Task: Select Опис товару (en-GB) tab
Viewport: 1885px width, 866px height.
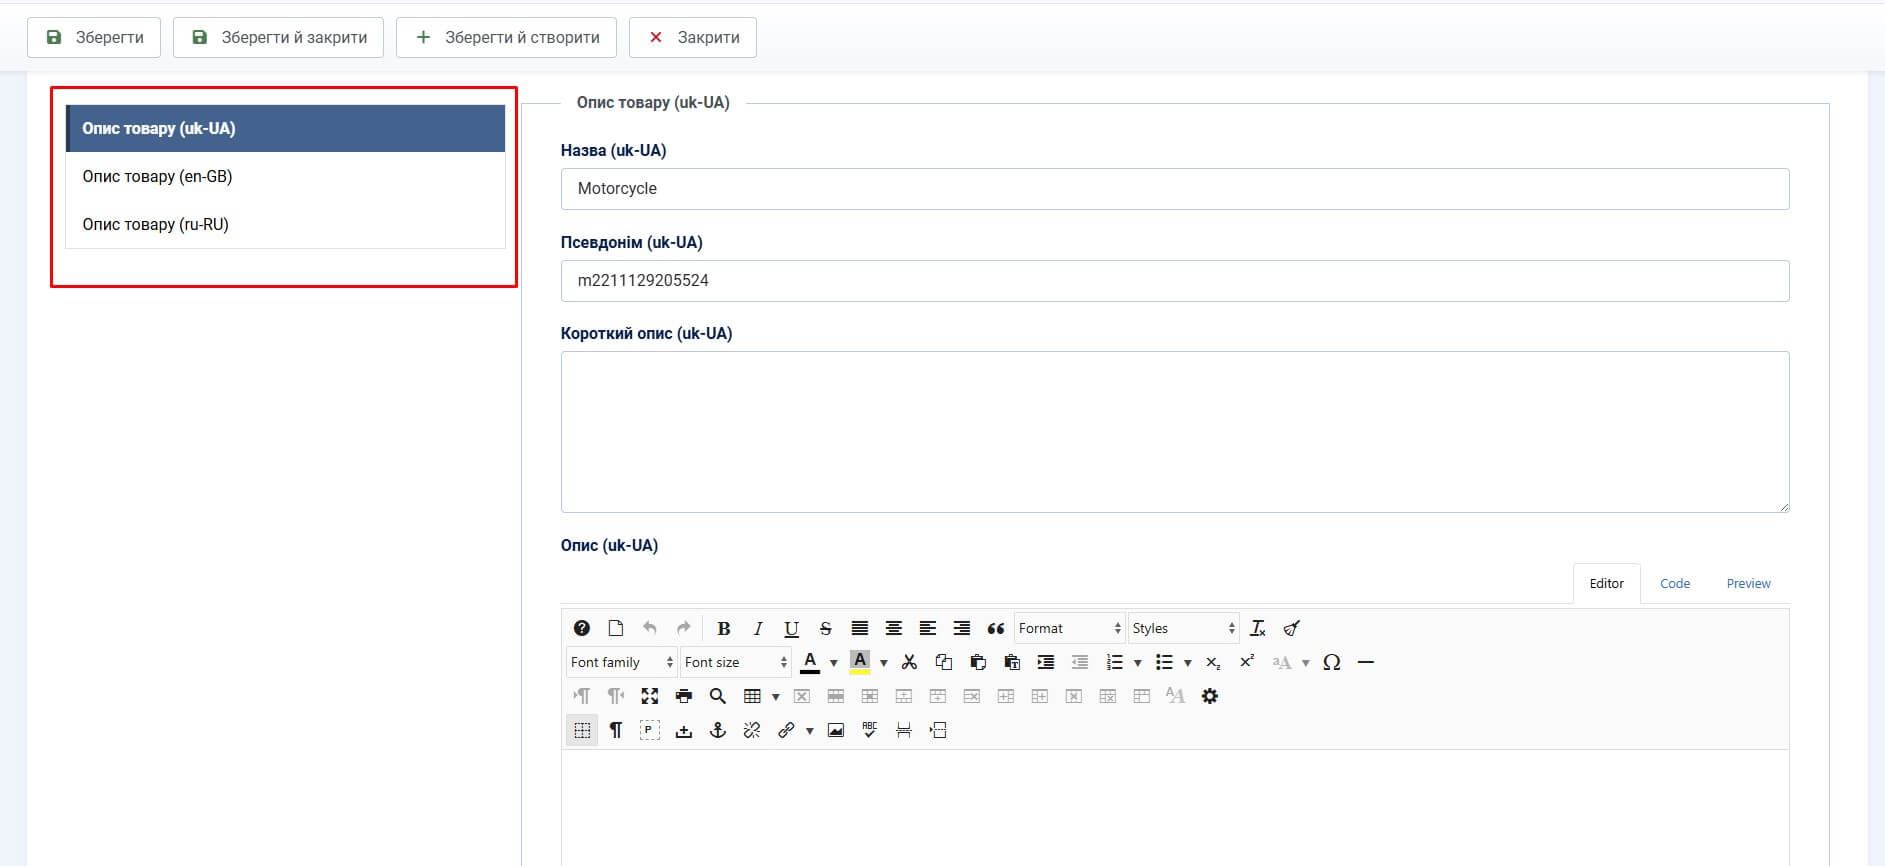Action: (157, 176)
